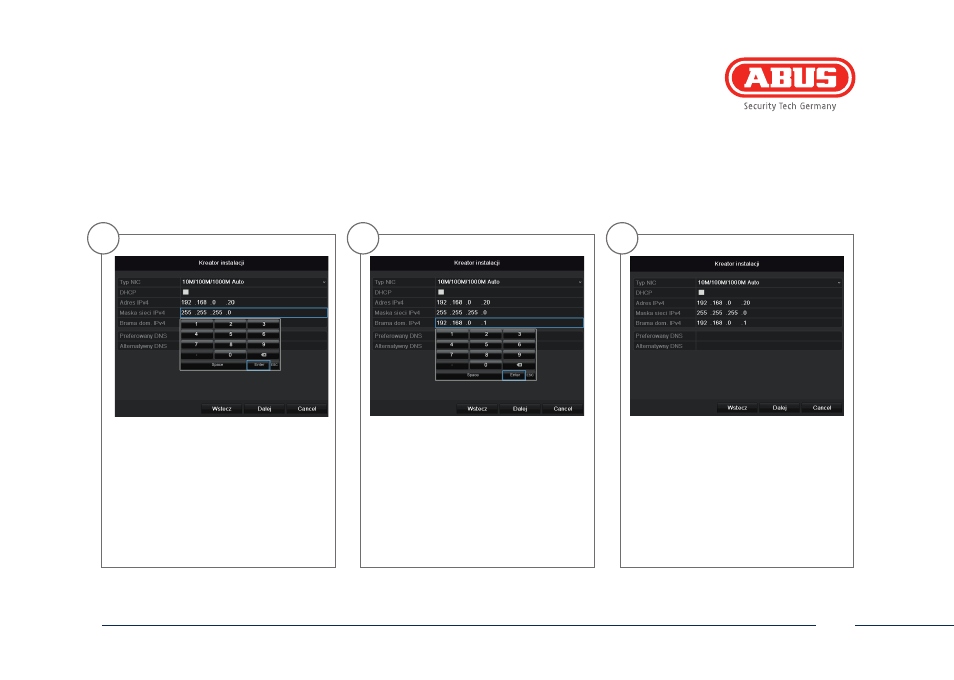954x680 pixels.
Task: Tap keypad digit 2 in middle window
Action: pos(486,335)
